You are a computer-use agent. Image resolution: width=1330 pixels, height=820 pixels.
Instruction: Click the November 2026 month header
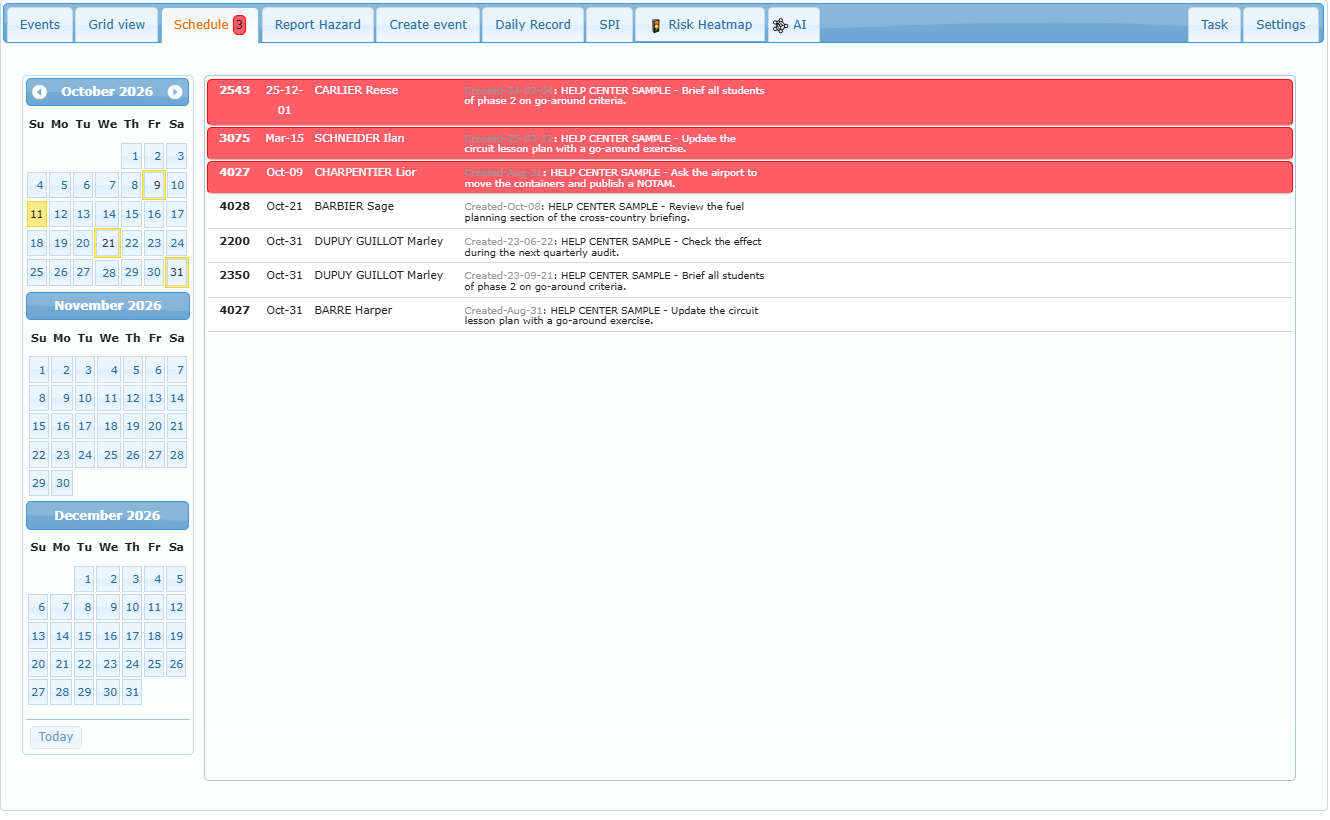(x=108, y=306)
